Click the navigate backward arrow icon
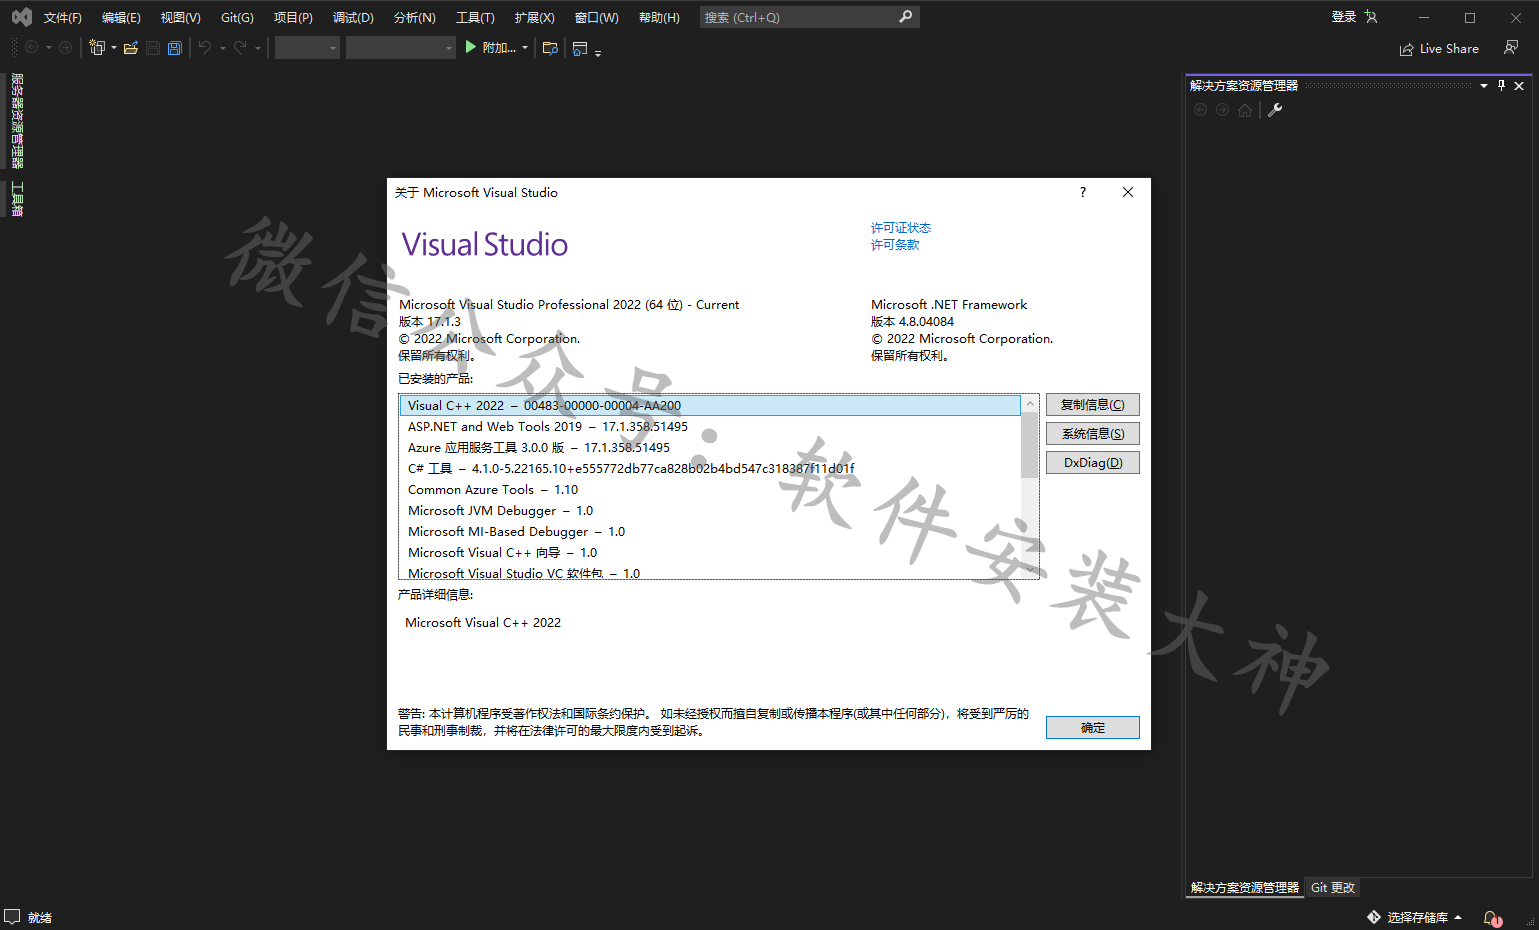 tap(31, 48)
